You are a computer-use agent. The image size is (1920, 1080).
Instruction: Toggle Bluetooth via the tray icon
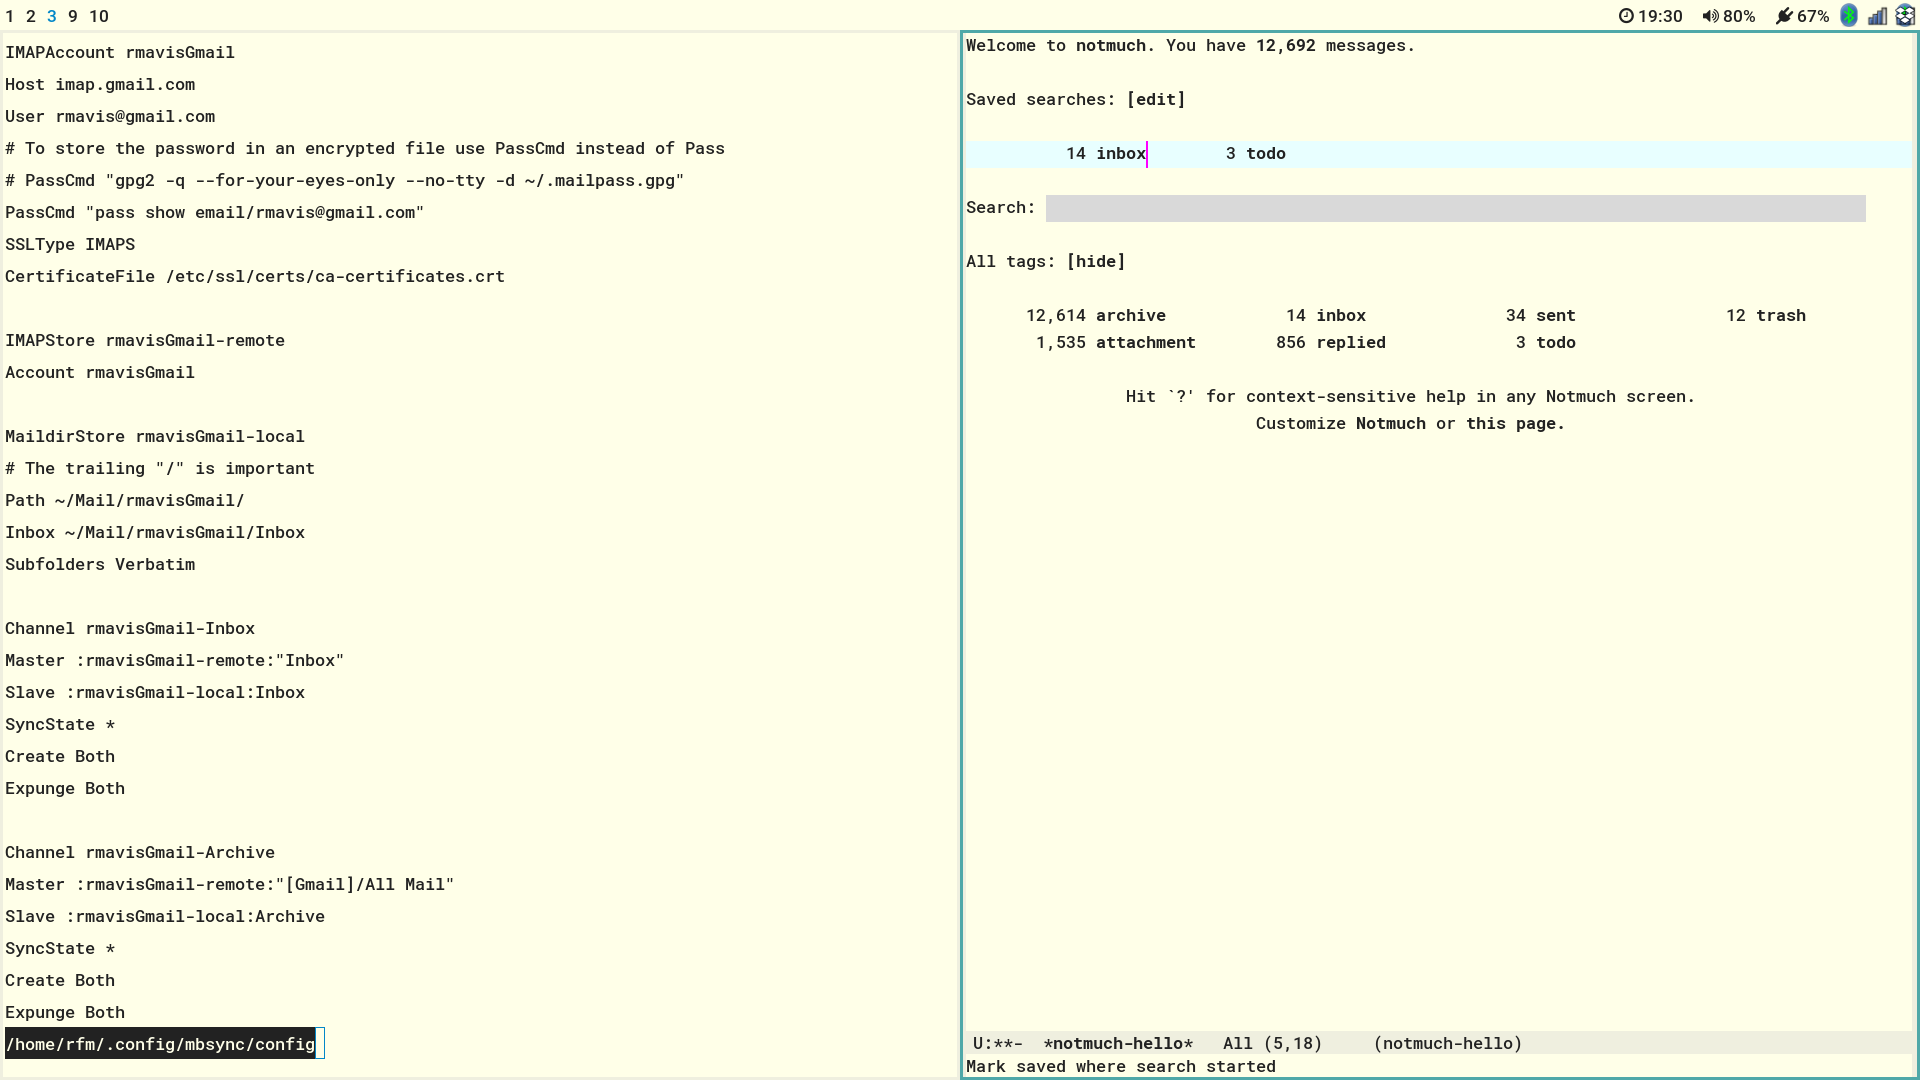click(1848, 16)
